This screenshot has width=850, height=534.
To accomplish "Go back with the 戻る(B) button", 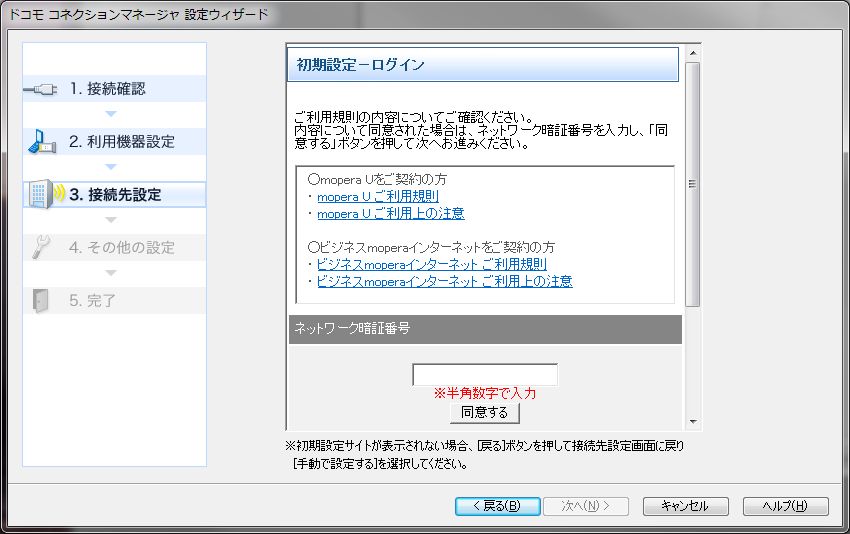I will coord(497,506).
